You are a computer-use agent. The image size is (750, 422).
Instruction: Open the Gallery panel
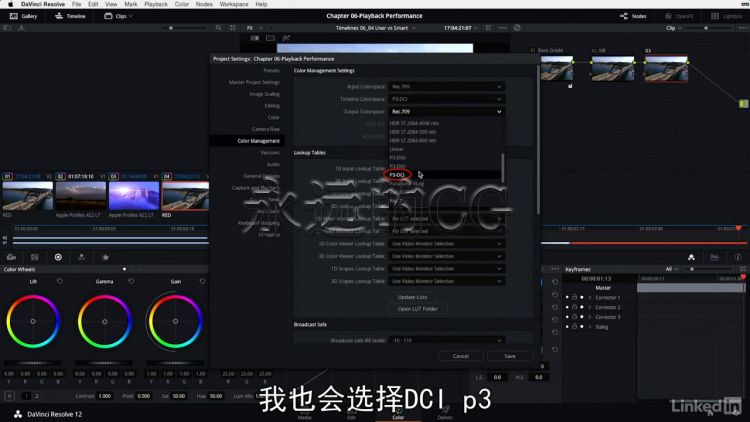click(23, 16)
